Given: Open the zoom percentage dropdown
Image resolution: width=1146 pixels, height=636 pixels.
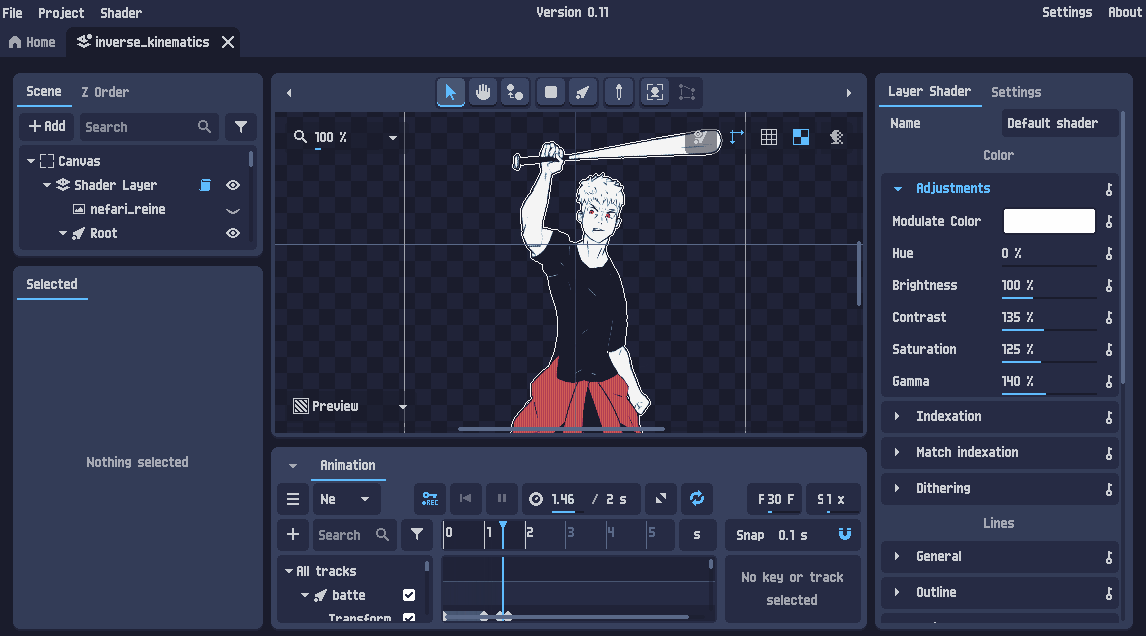Looking at the screenshot, I should coord(393,138).
